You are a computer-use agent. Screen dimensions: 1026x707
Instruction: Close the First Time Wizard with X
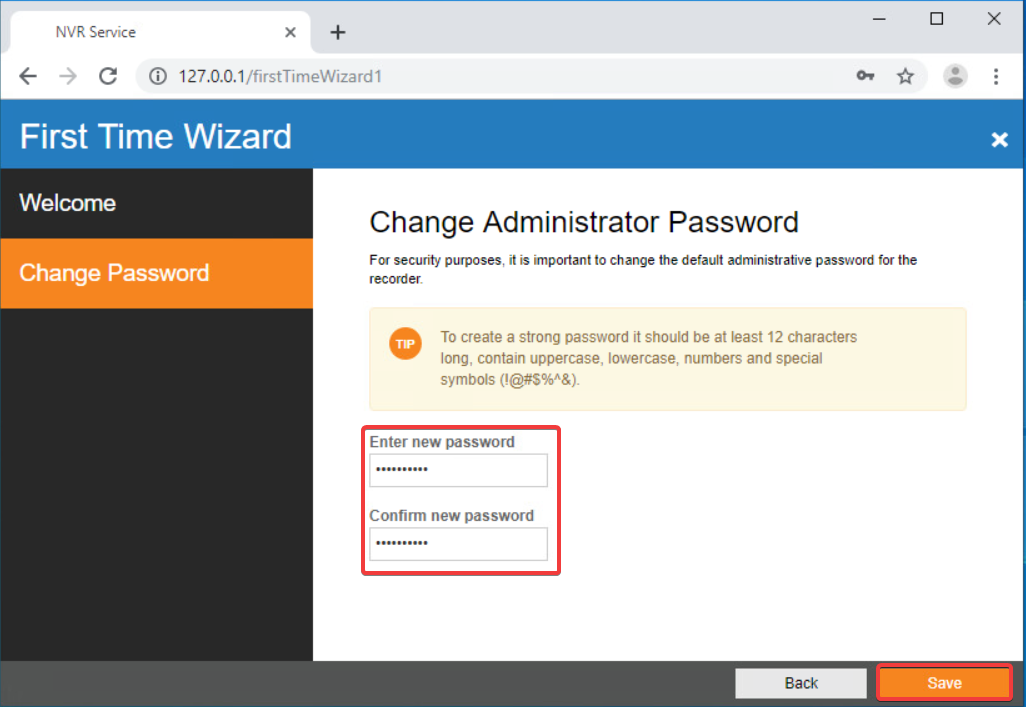pos(999,139)
